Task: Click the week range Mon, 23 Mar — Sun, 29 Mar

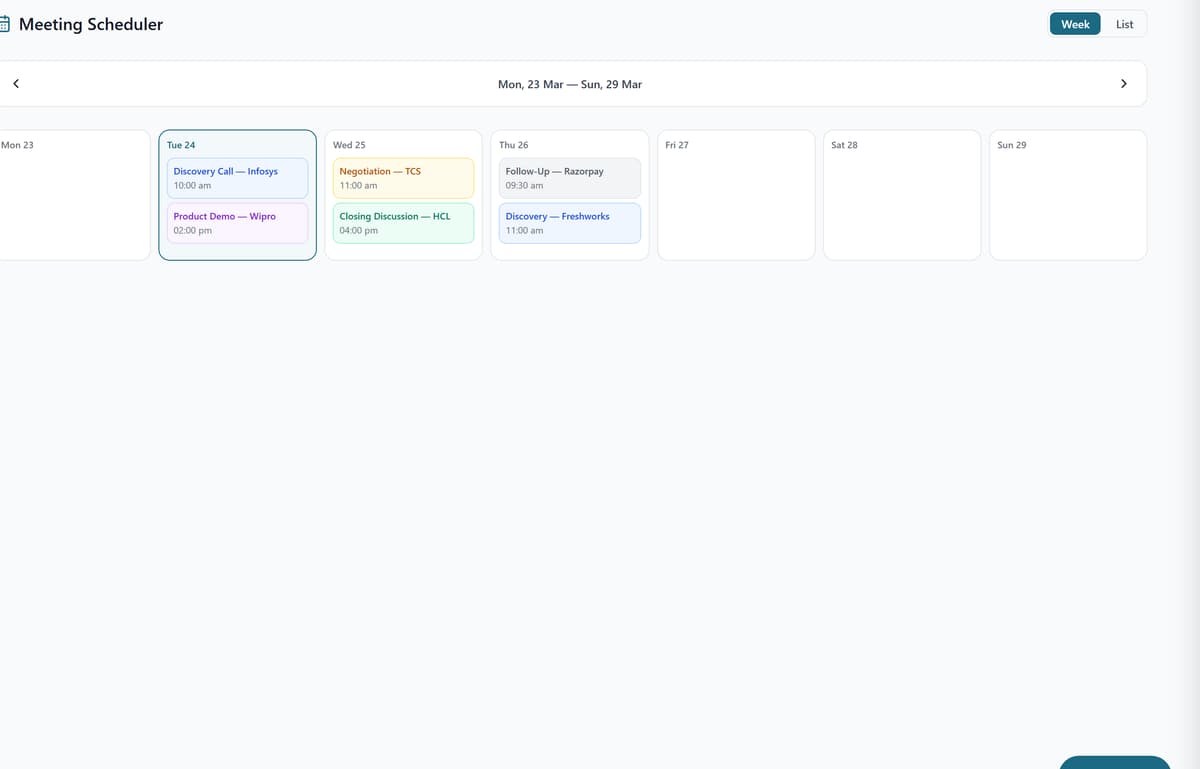Action: point(570,84)
